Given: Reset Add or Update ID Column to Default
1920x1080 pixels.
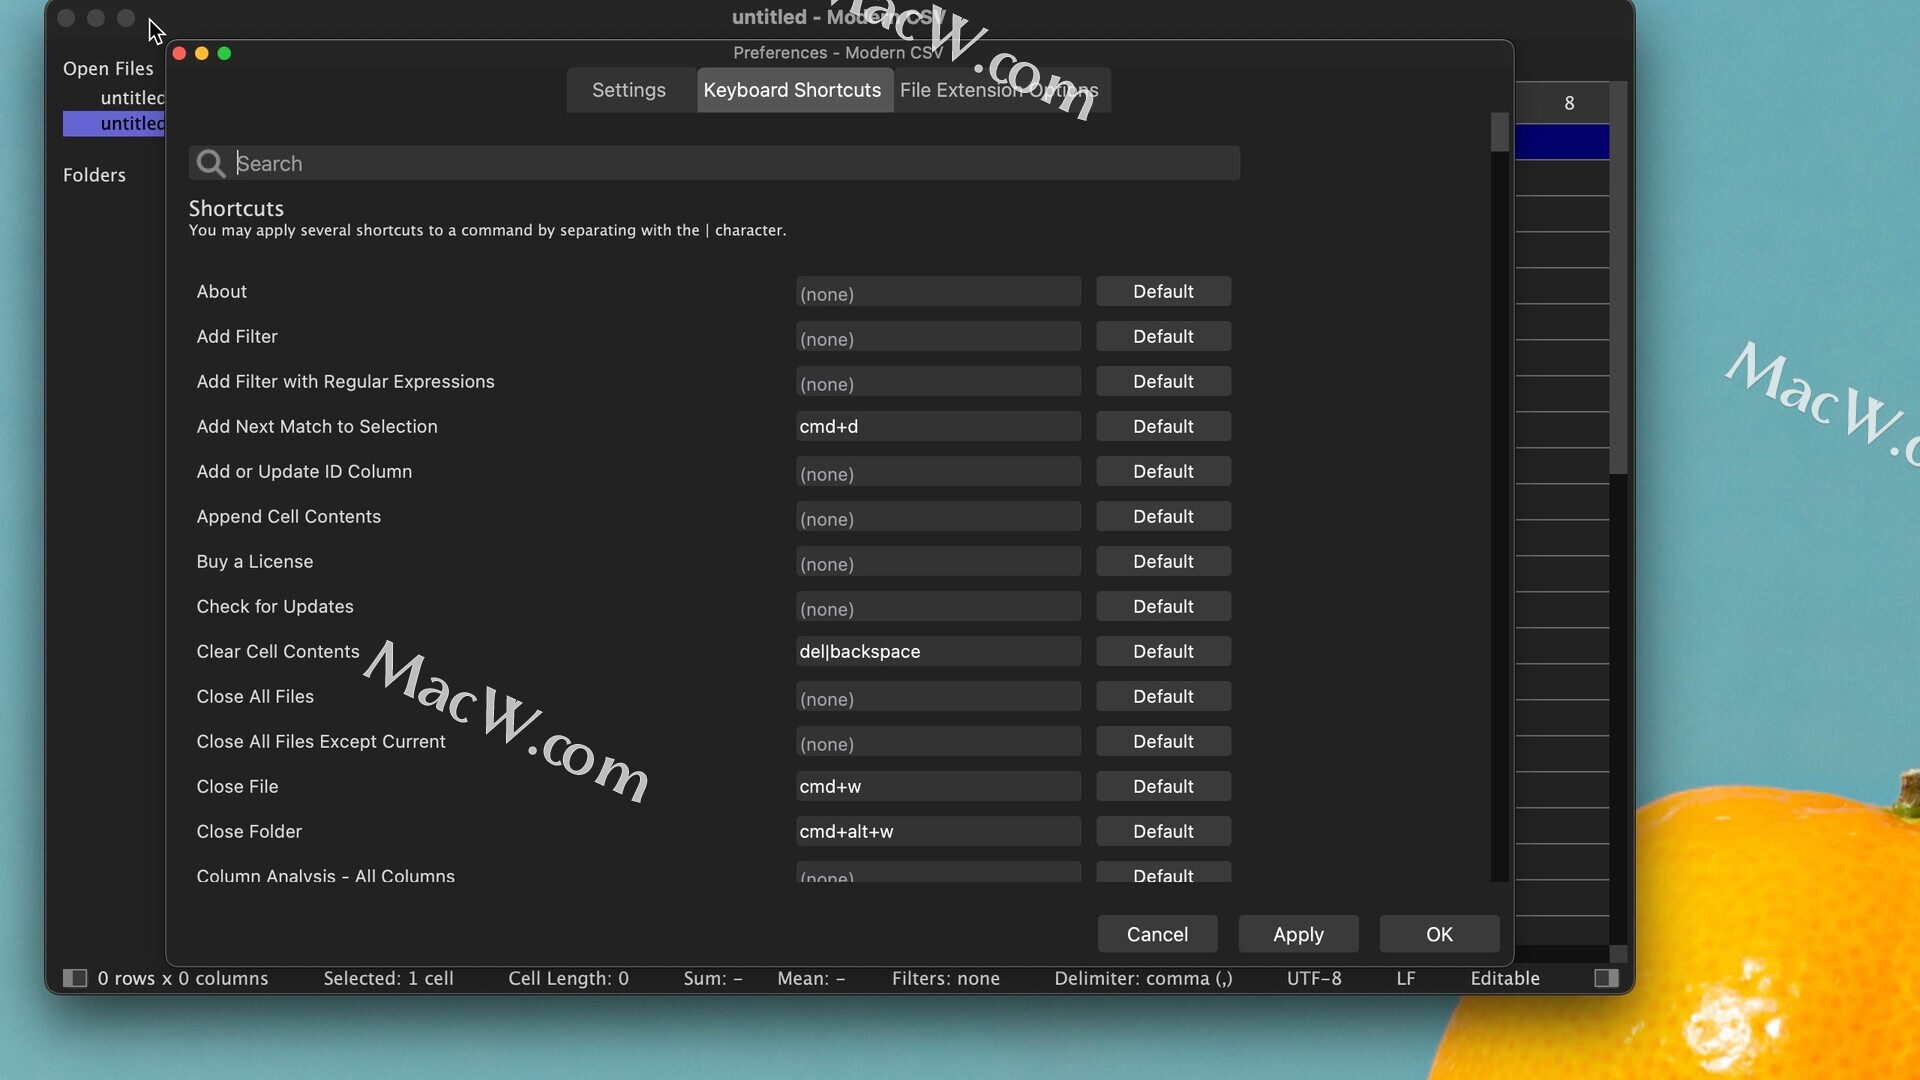Looking at the screenshot, I should [x=1163, y=472].
